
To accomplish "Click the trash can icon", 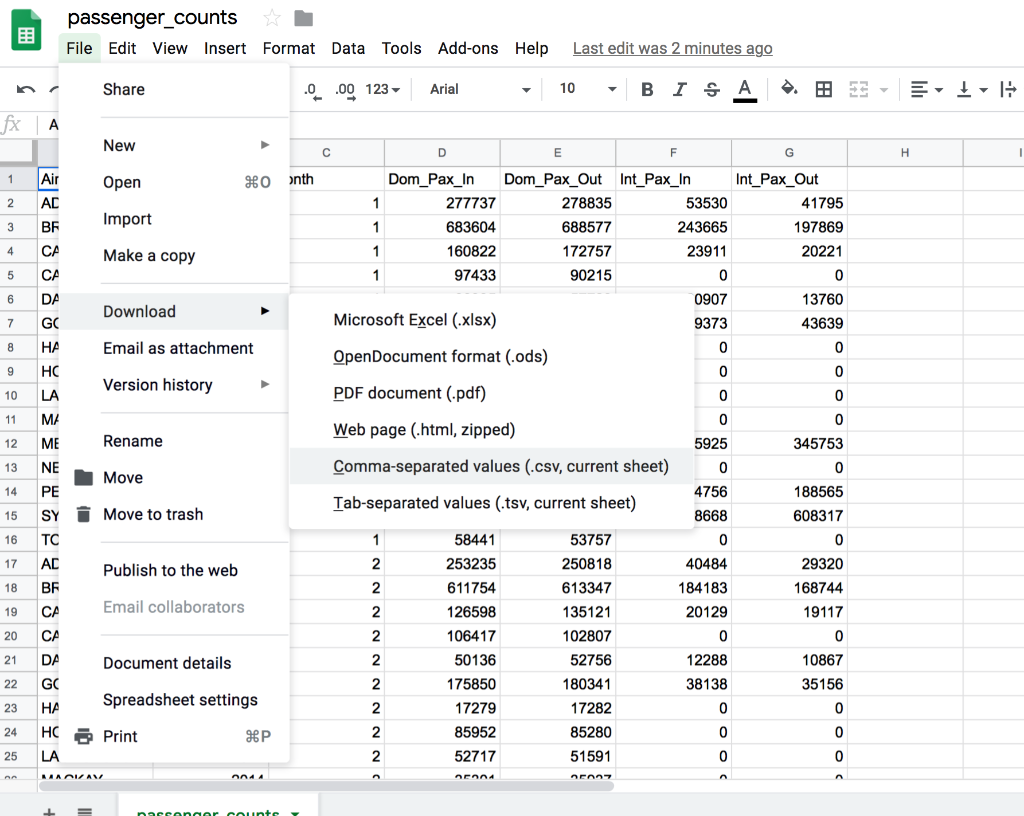I will [x=84, y=514].
